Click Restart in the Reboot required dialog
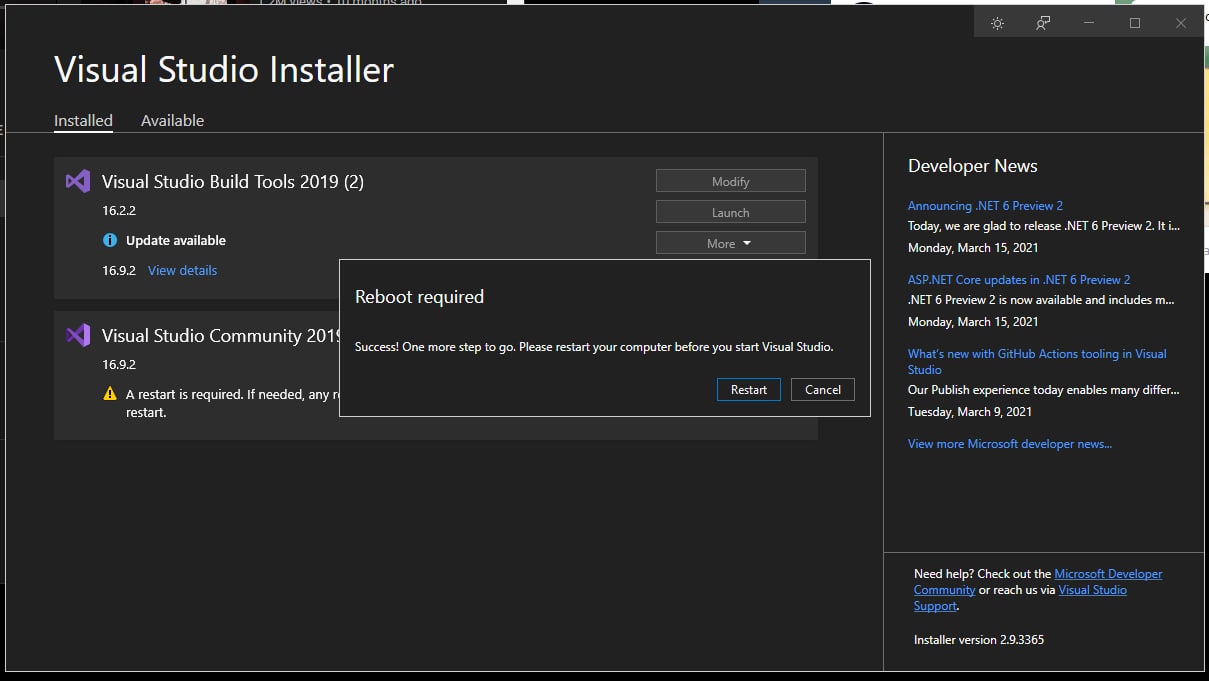 click(x=748, y=389)
